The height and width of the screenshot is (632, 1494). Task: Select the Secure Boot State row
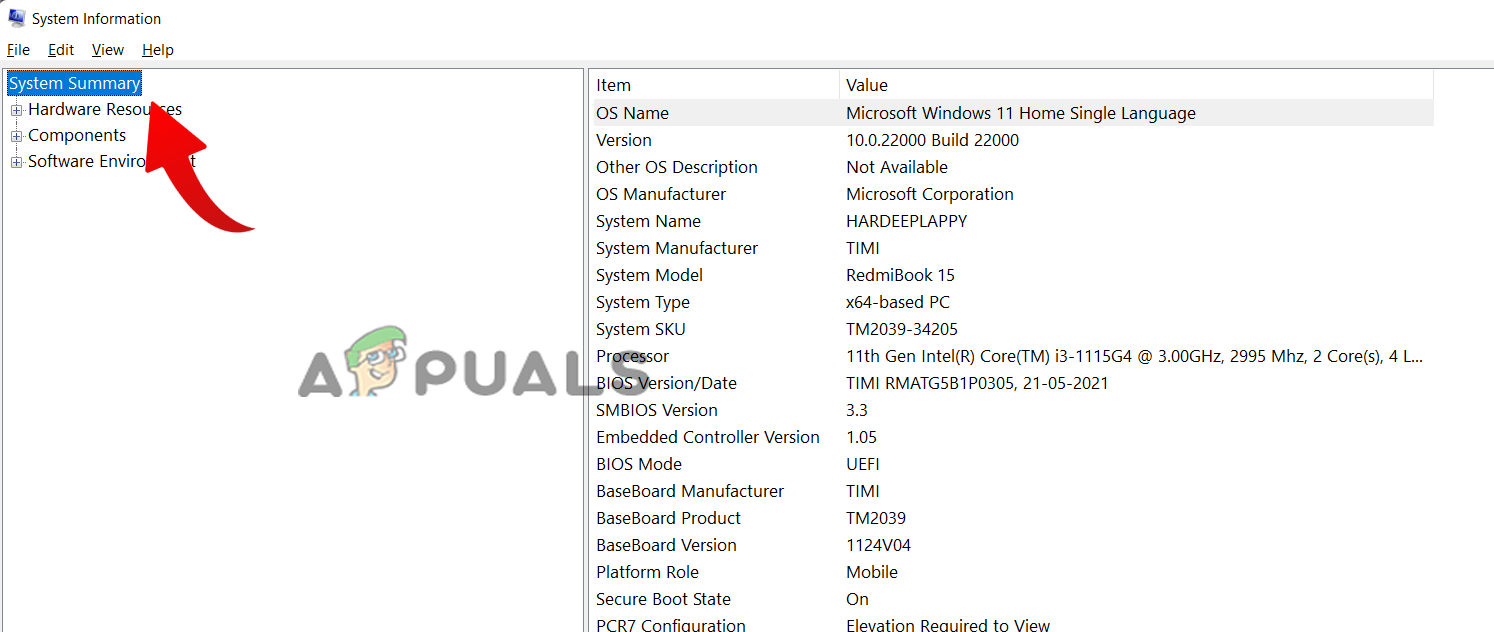(x=663, y=599)
